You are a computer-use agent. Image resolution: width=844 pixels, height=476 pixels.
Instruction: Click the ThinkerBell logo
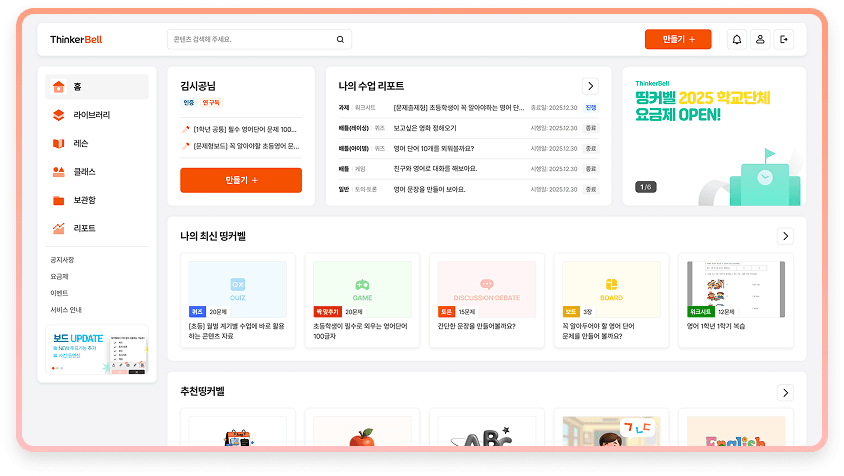76,39
